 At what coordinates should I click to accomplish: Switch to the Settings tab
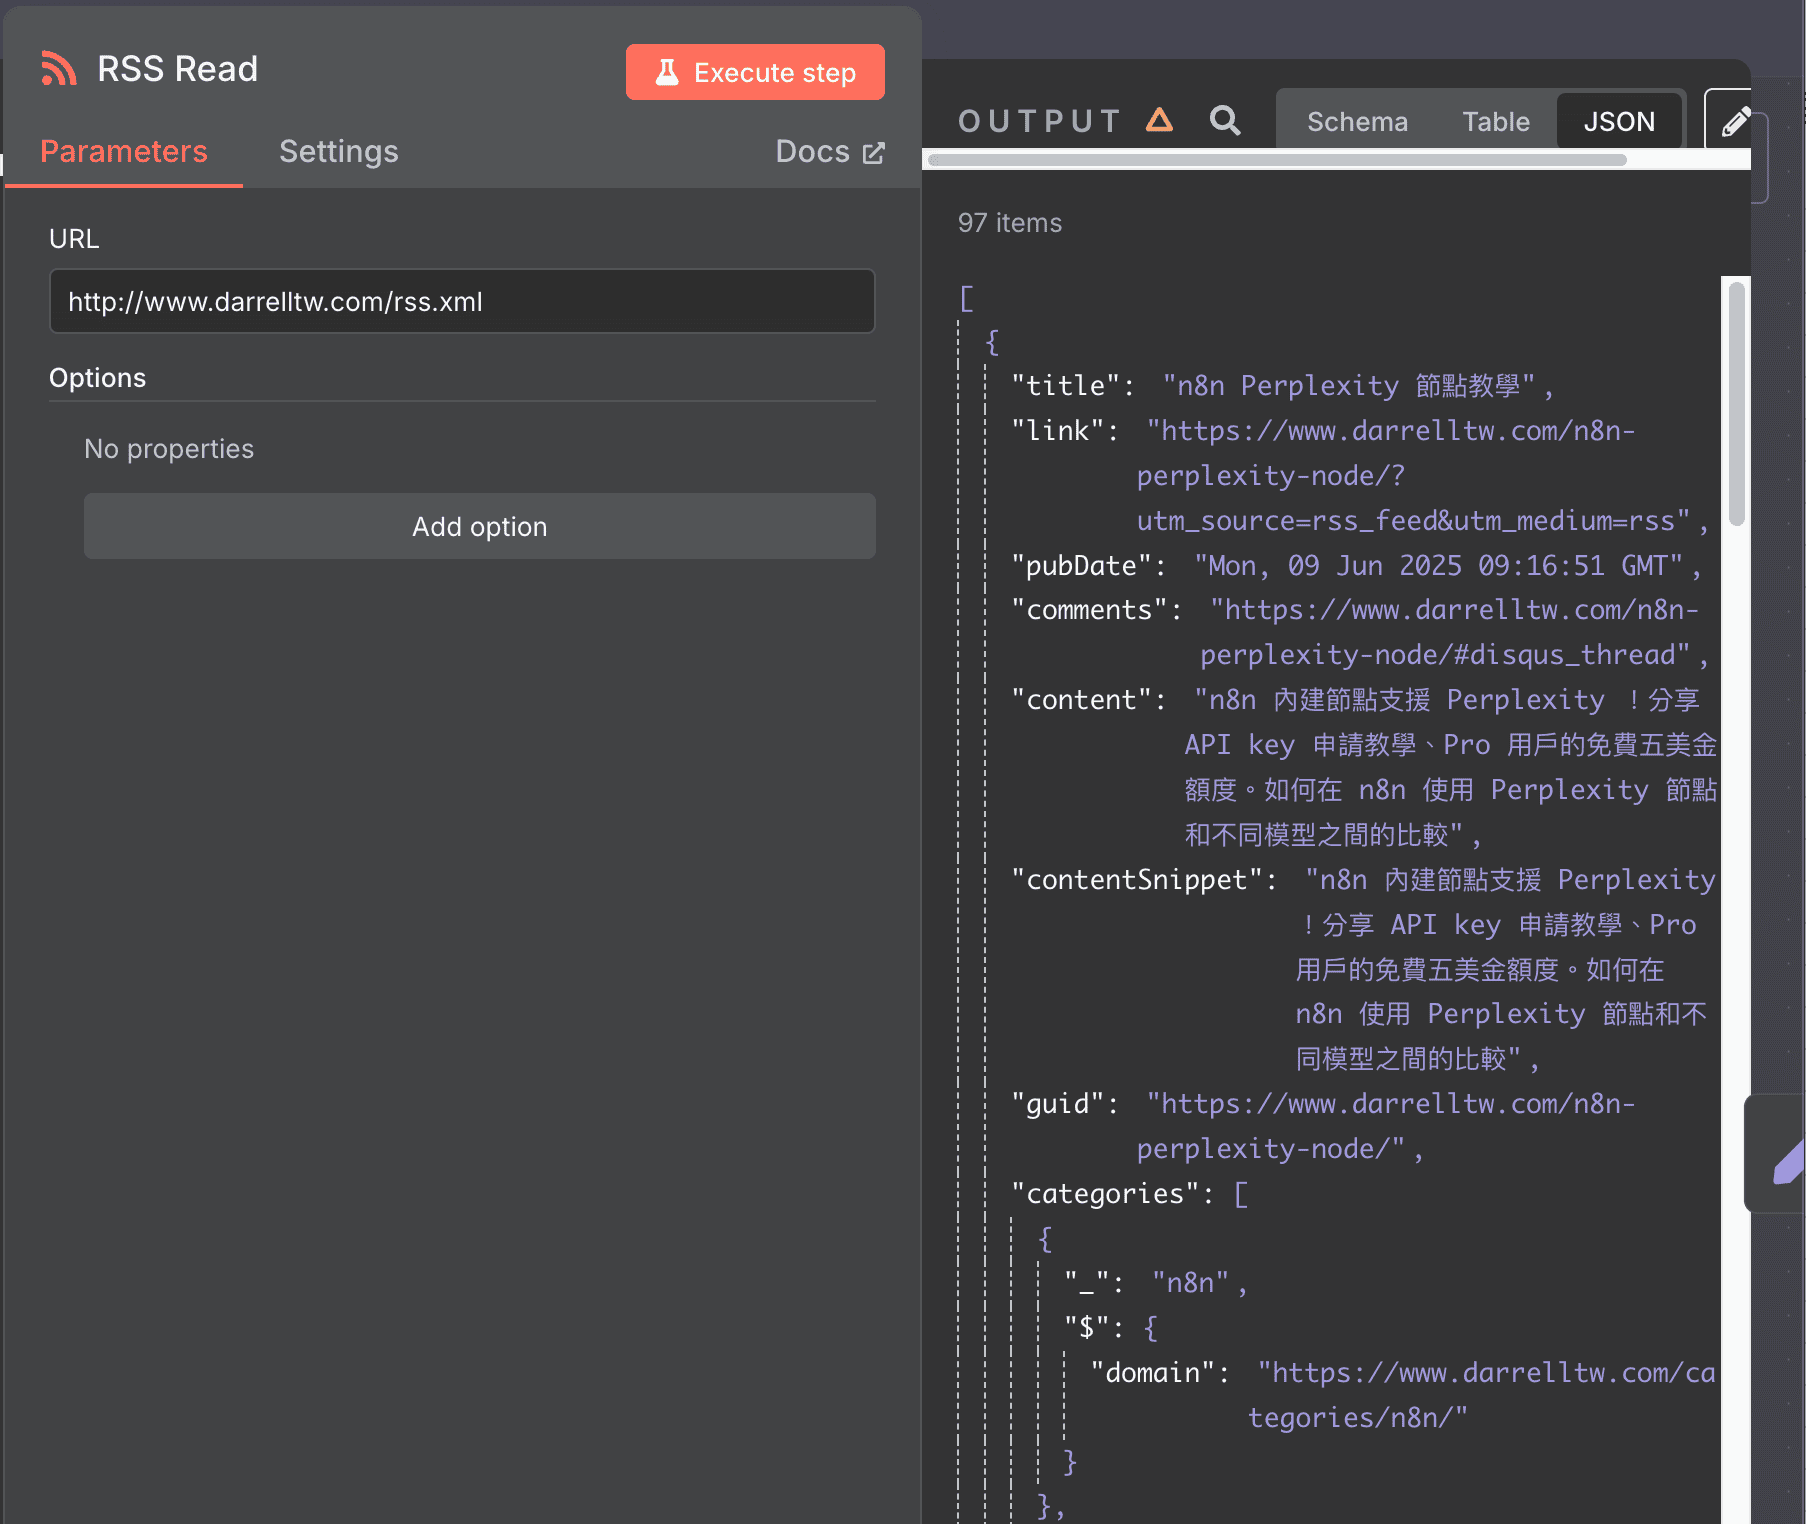click(338, 151)
